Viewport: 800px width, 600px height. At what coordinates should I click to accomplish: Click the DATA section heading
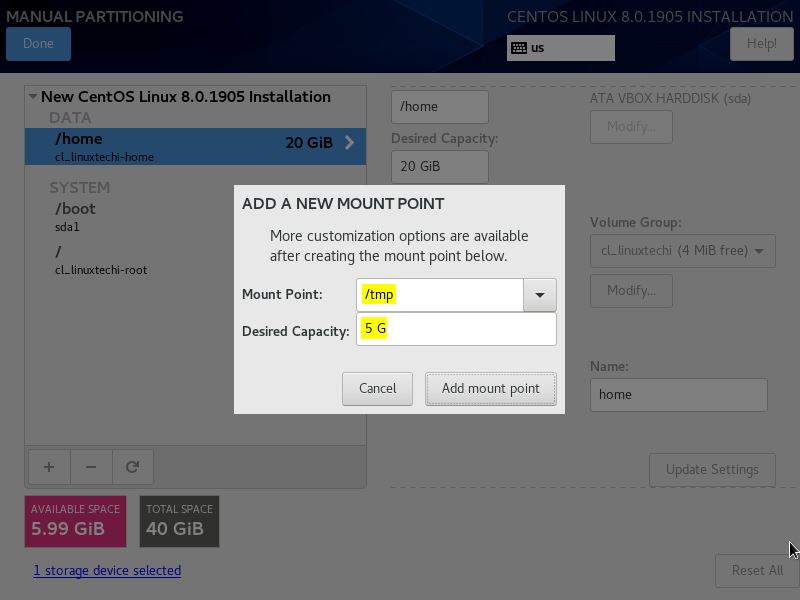tap(70, 118)
